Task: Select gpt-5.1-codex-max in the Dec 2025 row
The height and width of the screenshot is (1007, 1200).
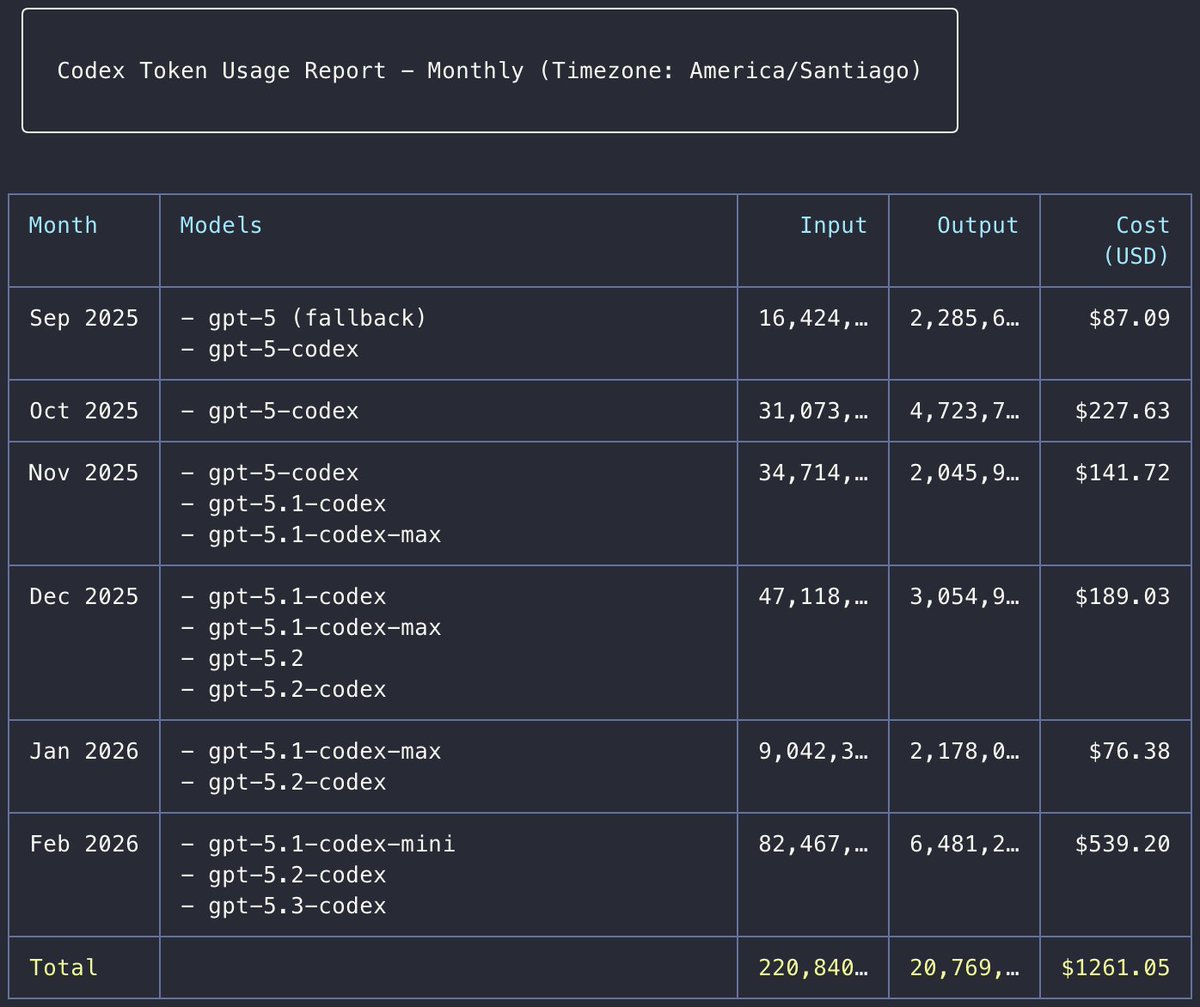Action: (x=311, y=628)
